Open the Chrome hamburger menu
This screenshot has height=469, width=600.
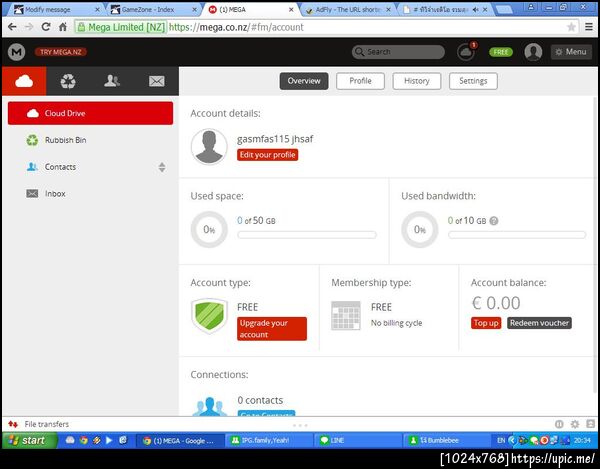(x=589, y=27)
